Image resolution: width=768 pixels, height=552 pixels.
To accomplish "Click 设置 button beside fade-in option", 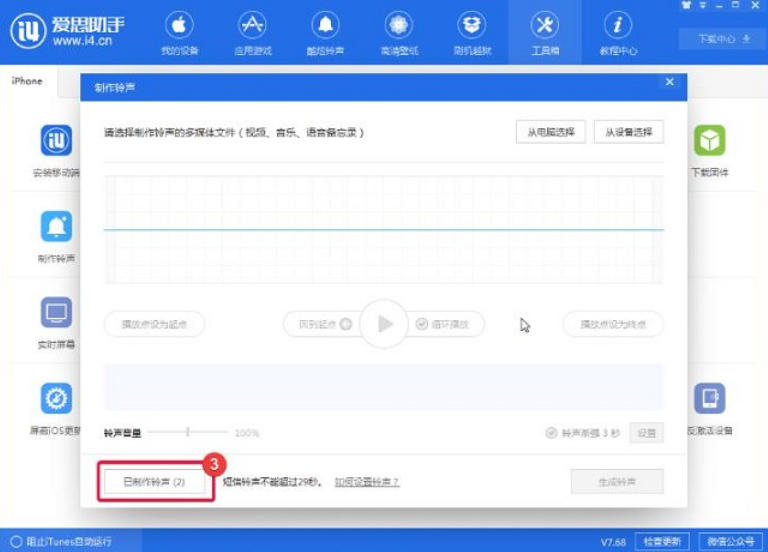I will tap(647, 433).
